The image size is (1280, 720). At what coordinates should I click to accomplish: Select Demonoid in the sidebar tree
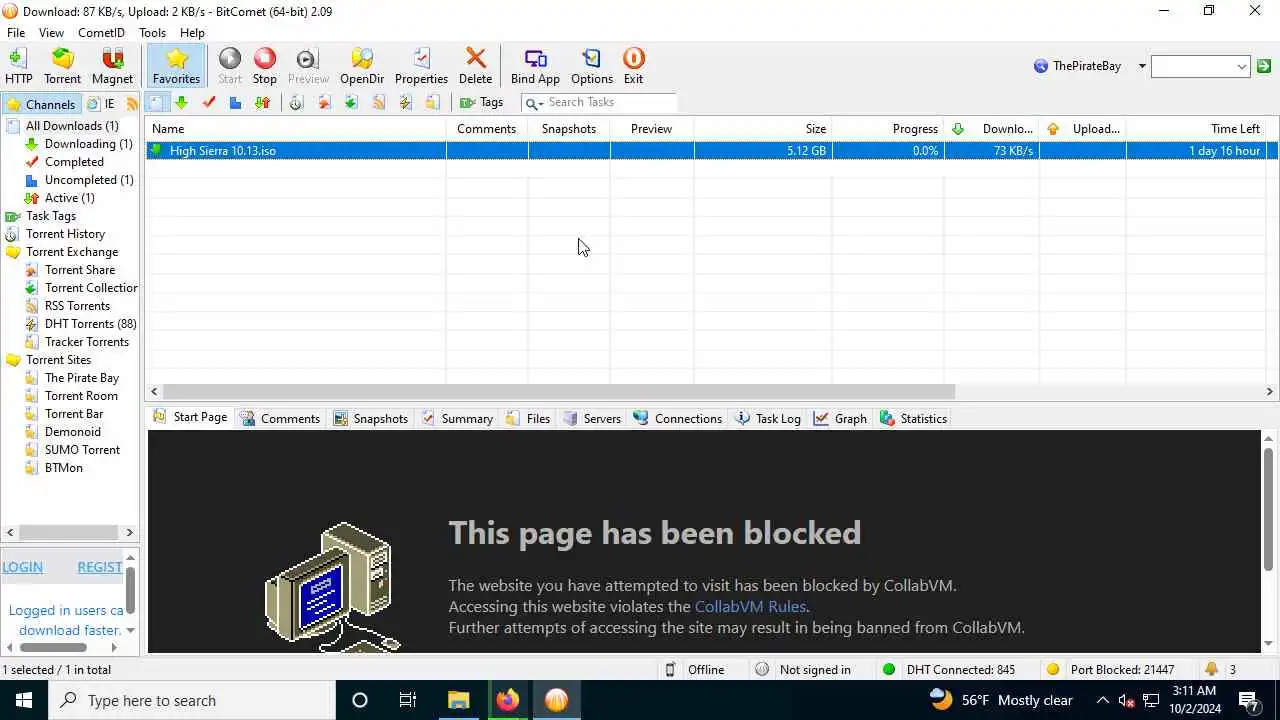pyautogui.click(x=73, y=432)
